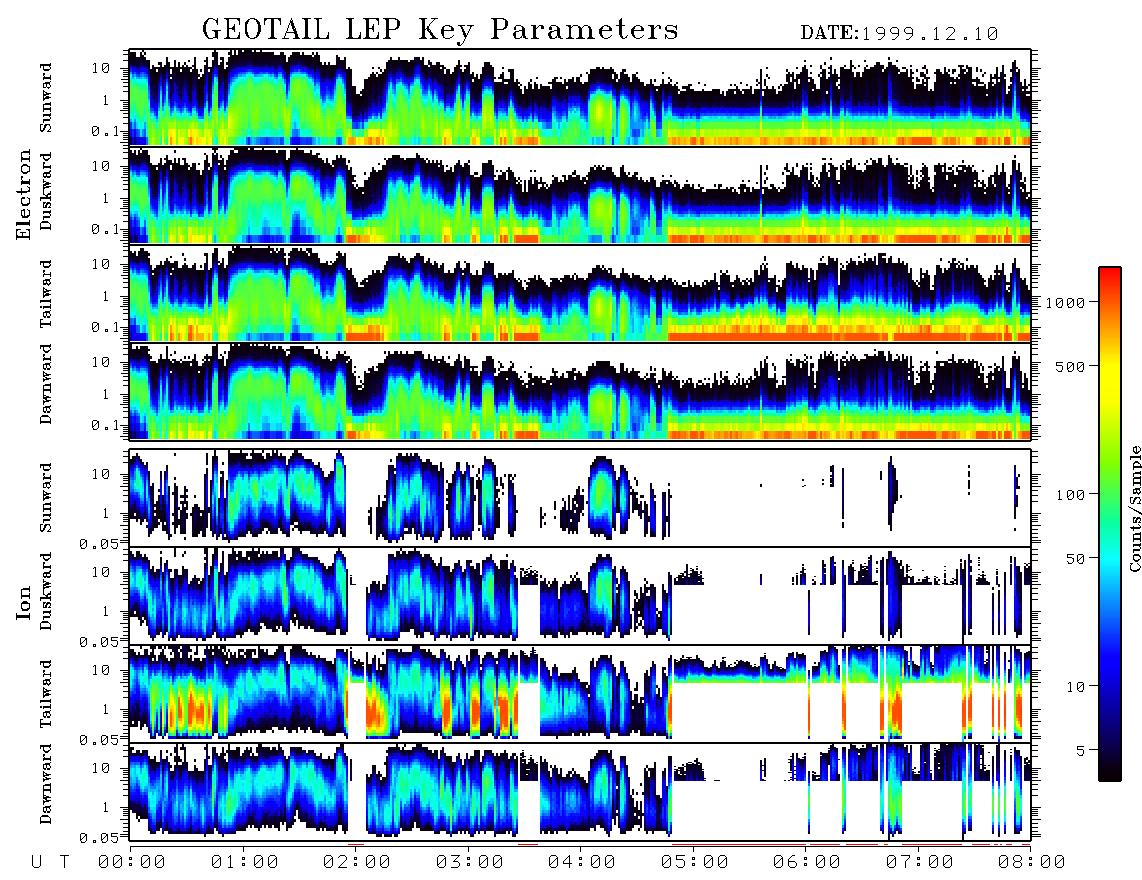
Task: Click the Electron Tailward spectrogram panel
Action: point(580,293)
